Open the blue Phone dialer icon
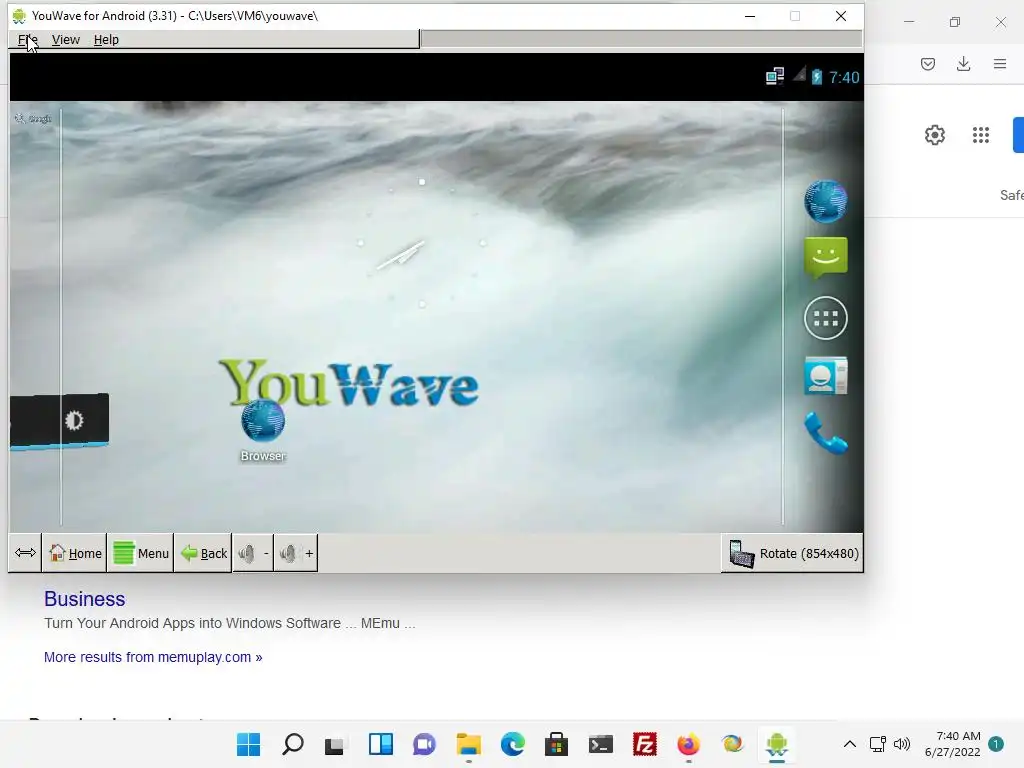Screen dimensions: 1024x768 tap(825, 432)
